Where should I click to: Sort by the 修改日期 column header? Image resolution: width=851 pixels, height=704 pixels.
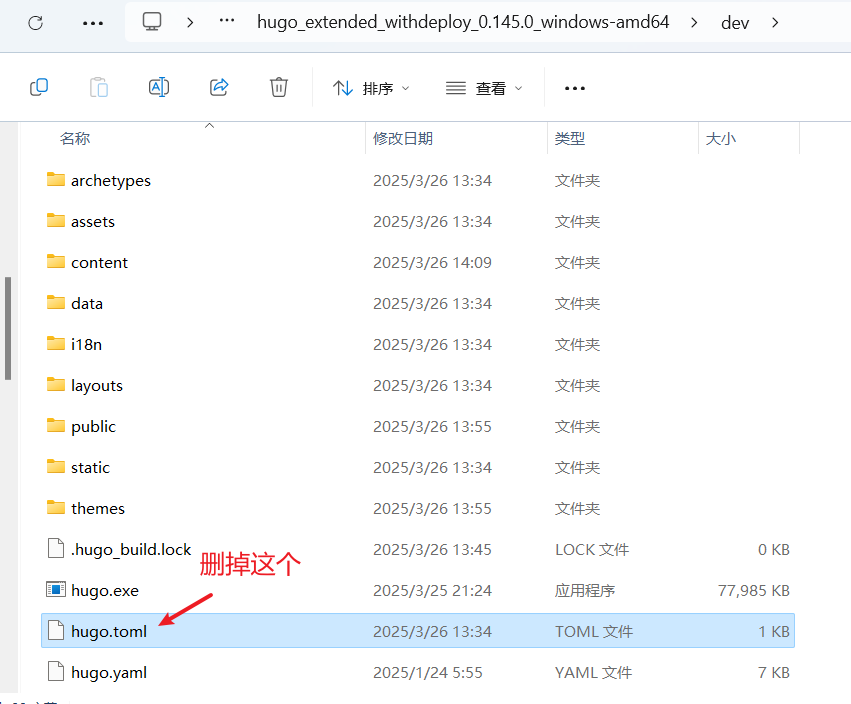(403, 139)
